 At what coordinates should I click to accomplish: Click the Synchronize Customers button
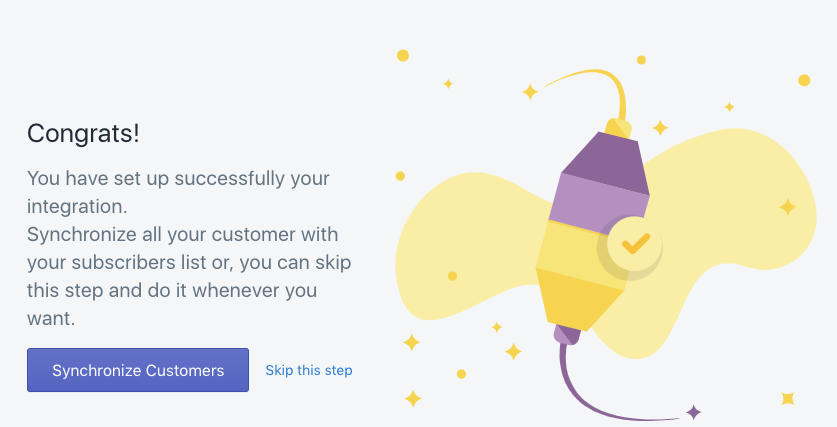[138, 370]
